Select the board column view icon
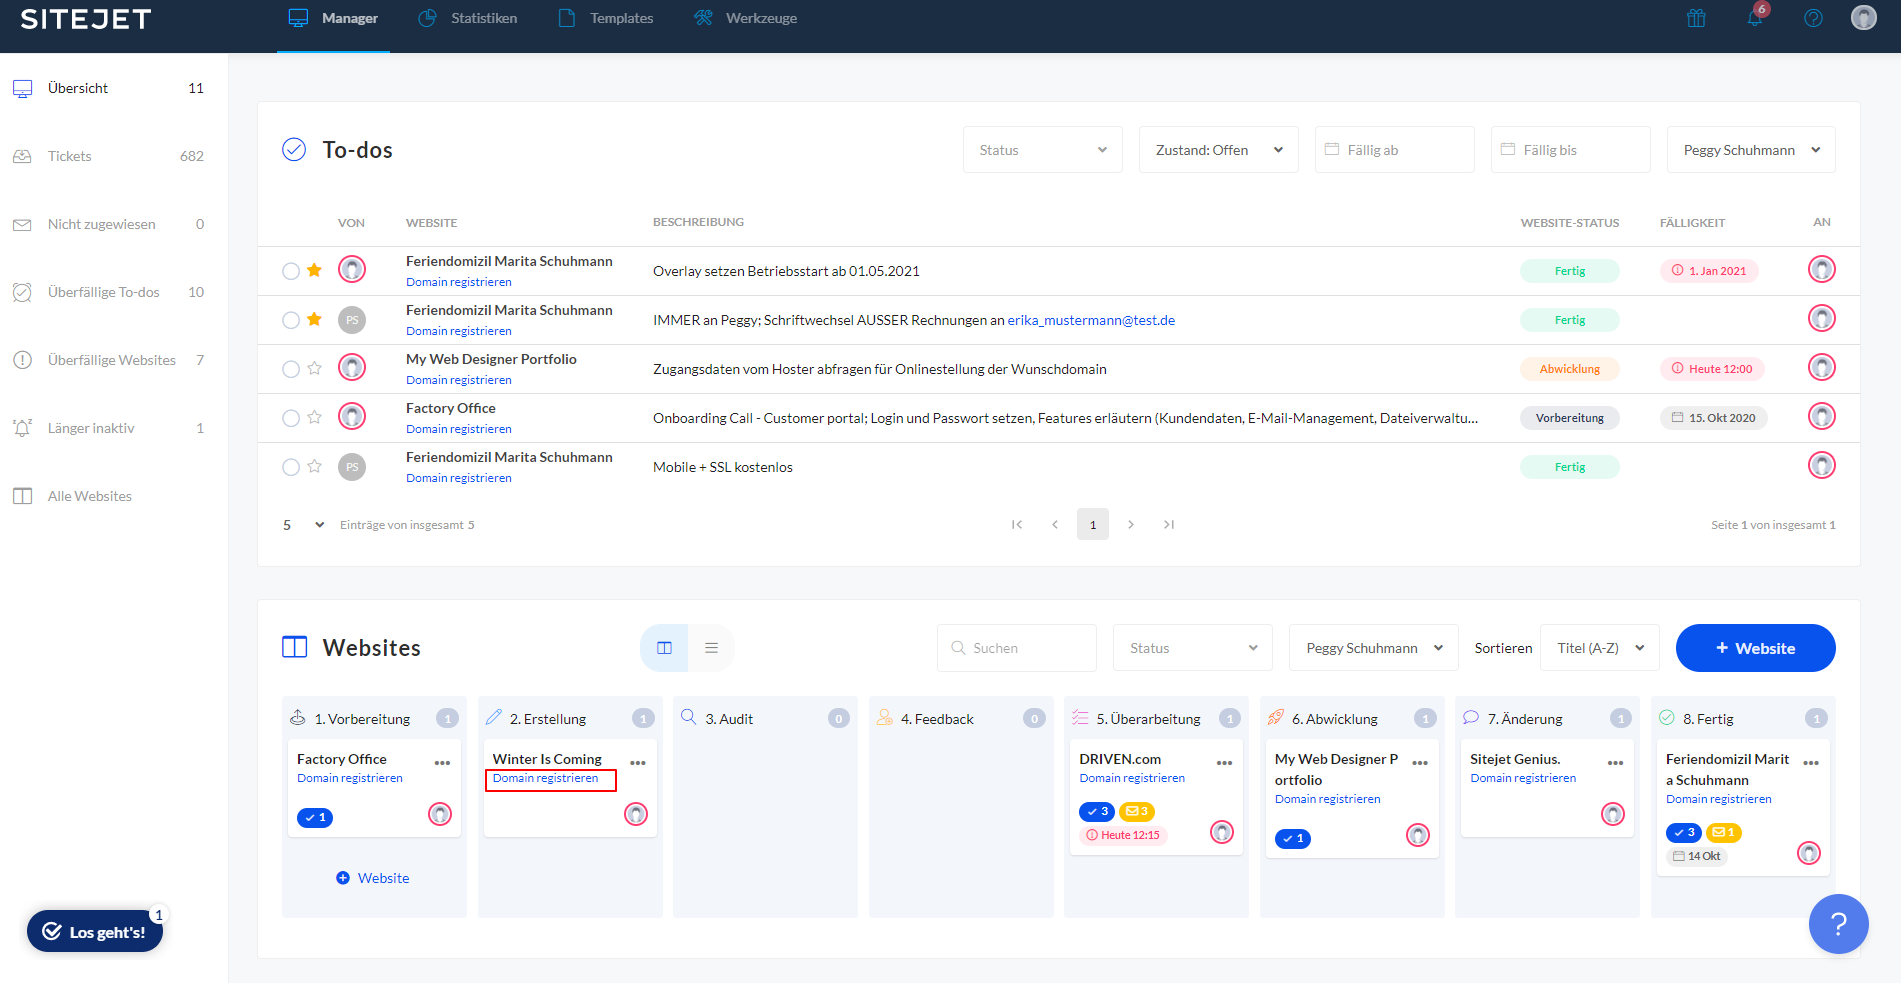The height and width of the screenshot is (983, 1901). (664, 648)
